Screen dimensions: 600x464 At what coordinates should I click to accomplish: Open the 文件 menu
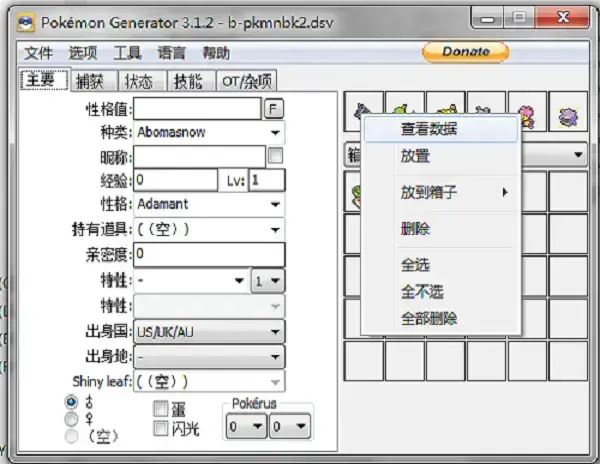pos(38,53)
